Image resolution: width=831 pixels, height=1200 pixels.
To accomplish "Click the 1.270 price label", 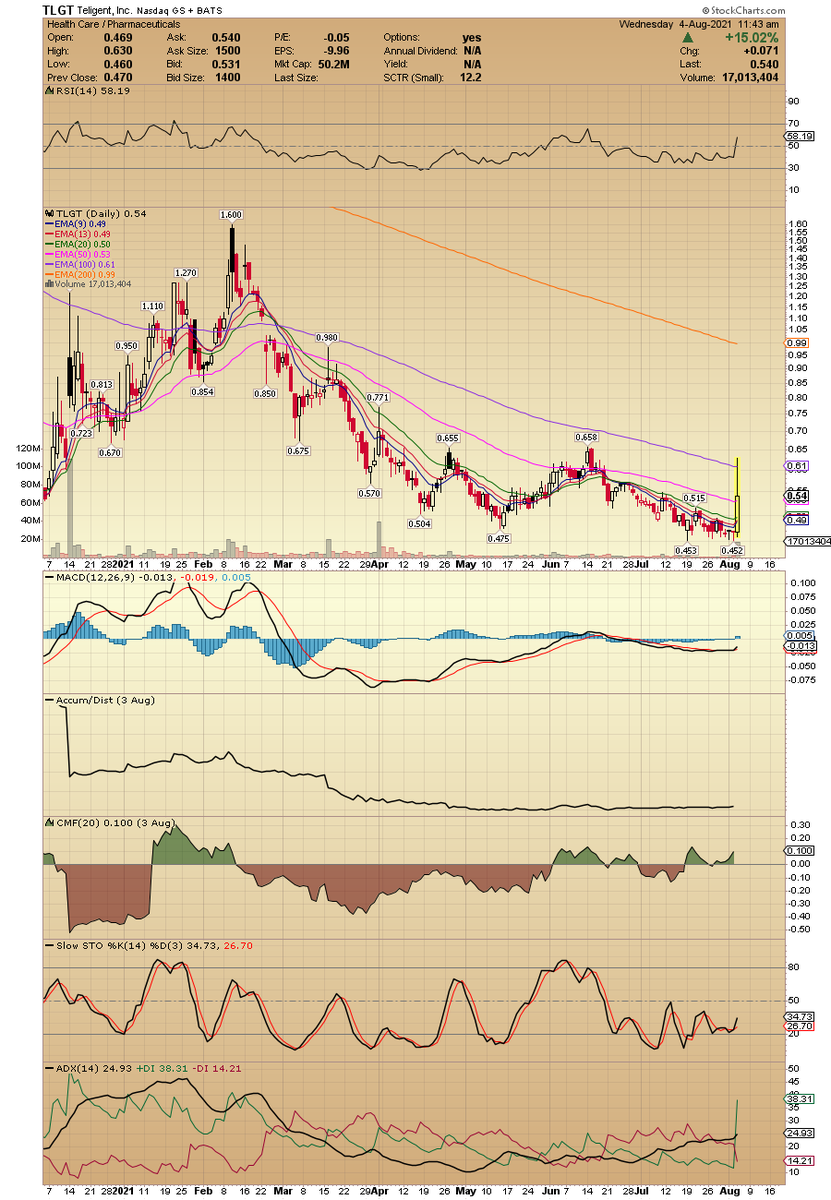I will 185,273.
